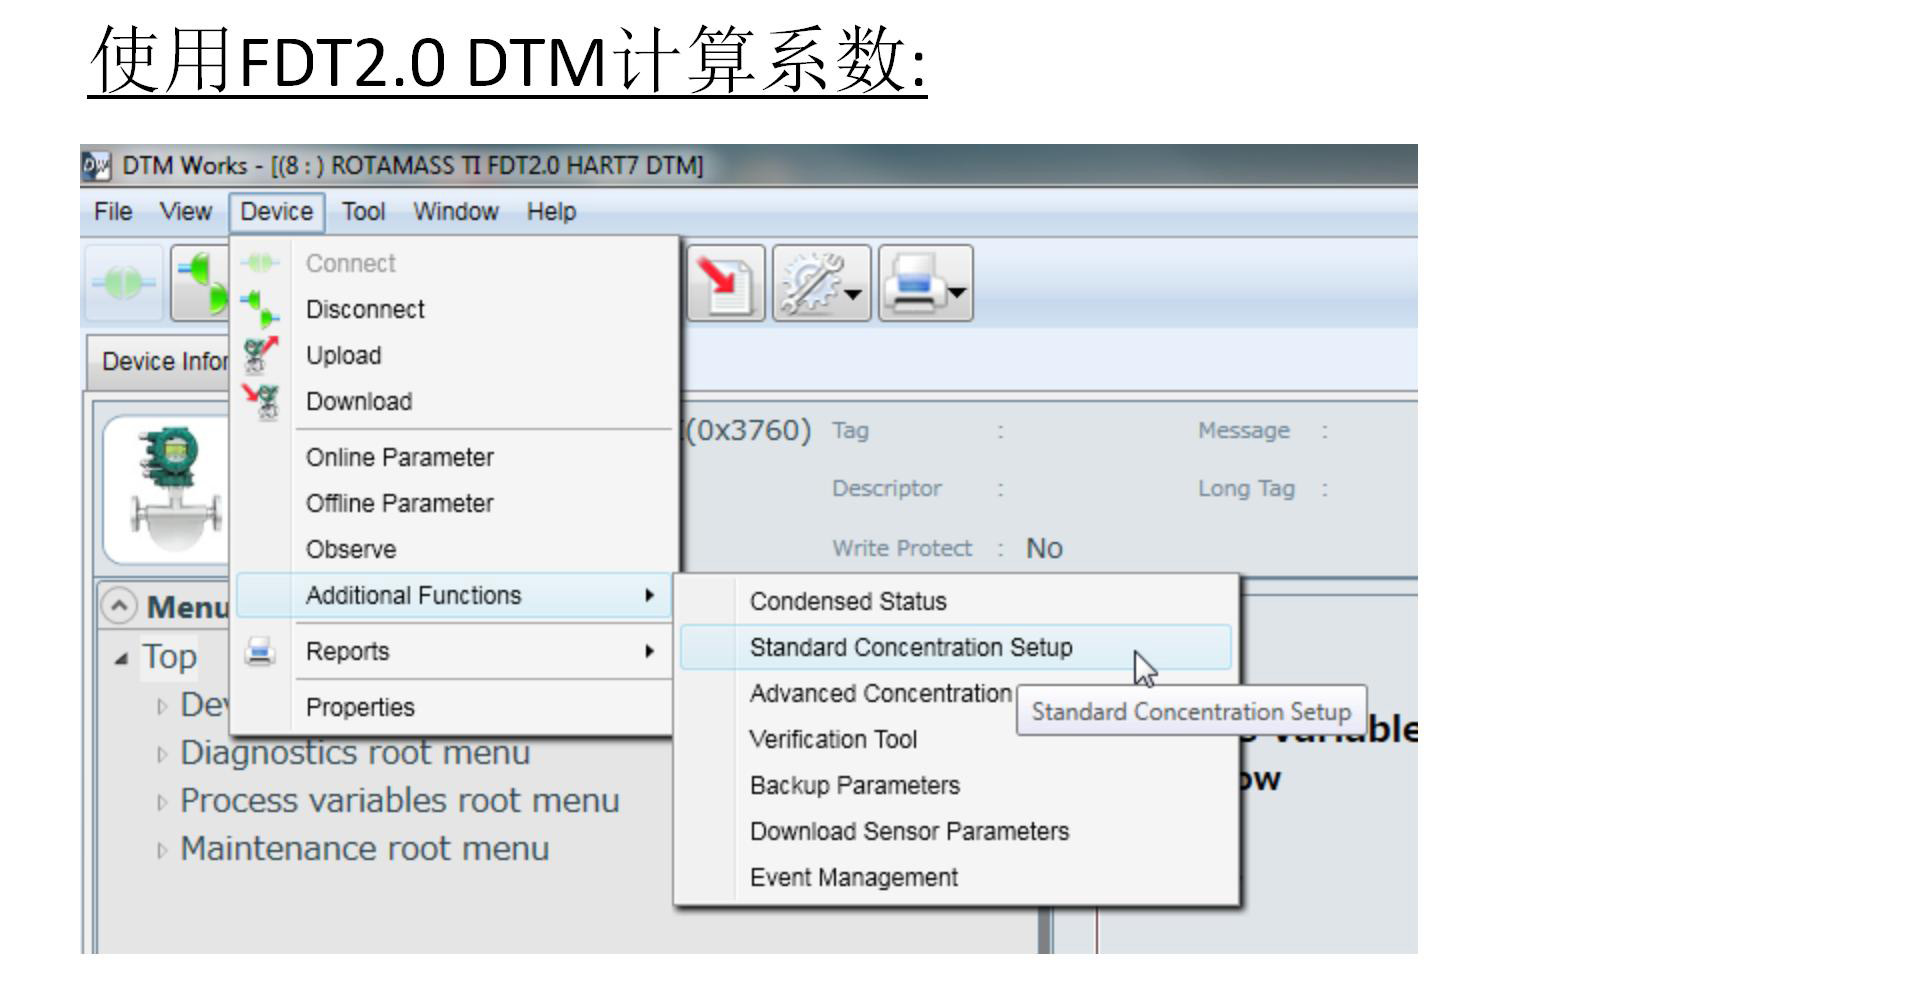1920x996 pixels.
Task: Select Backup Parameters
Action: click(855, 786)
